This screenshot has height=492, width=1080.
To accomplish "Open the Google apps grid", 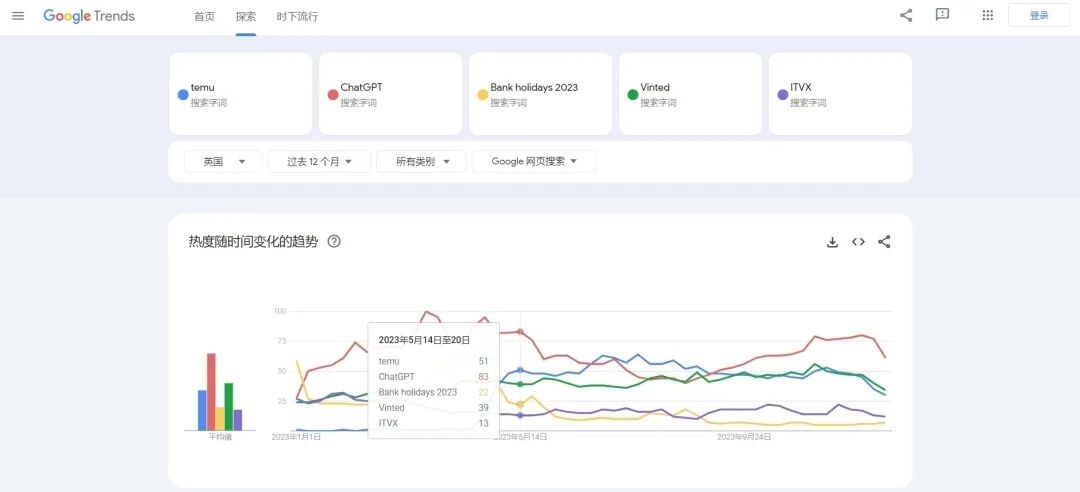I will click(x=988, y=15).
